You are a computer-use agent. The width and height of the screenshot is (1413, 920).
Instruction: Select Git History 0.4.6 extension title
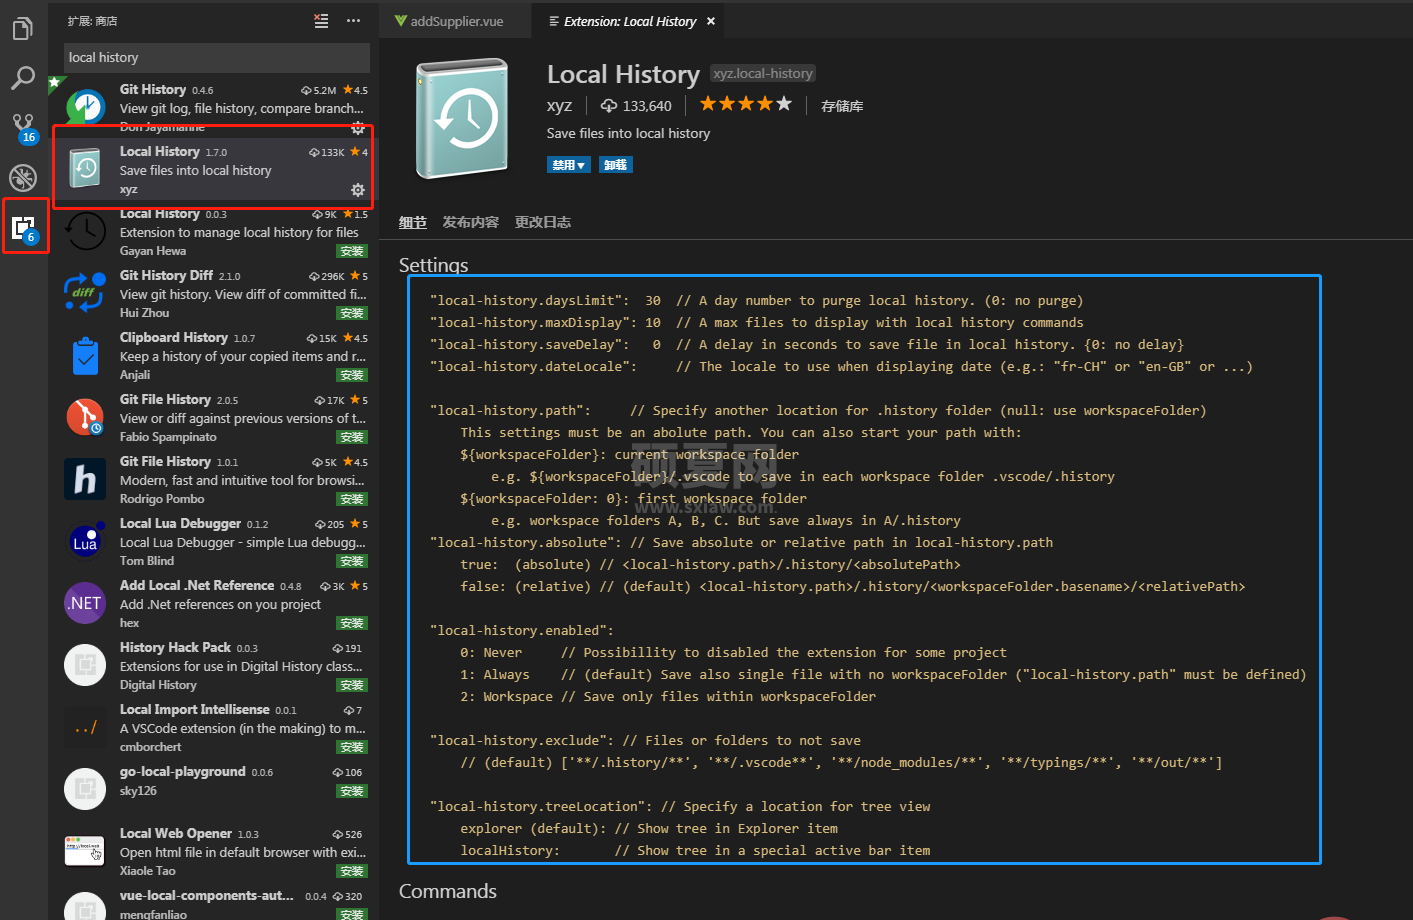tap(153, 90)
